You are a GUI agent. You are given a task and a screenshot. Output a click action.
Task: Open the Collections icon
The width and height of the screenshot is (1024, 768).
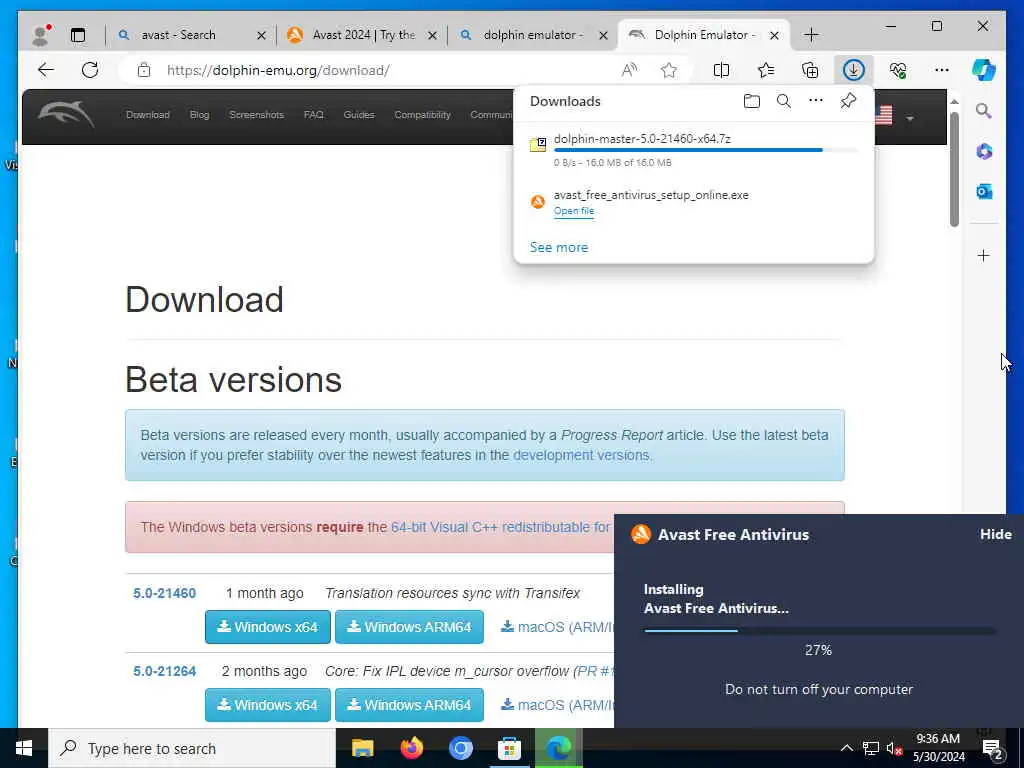[x=810, y=70]
